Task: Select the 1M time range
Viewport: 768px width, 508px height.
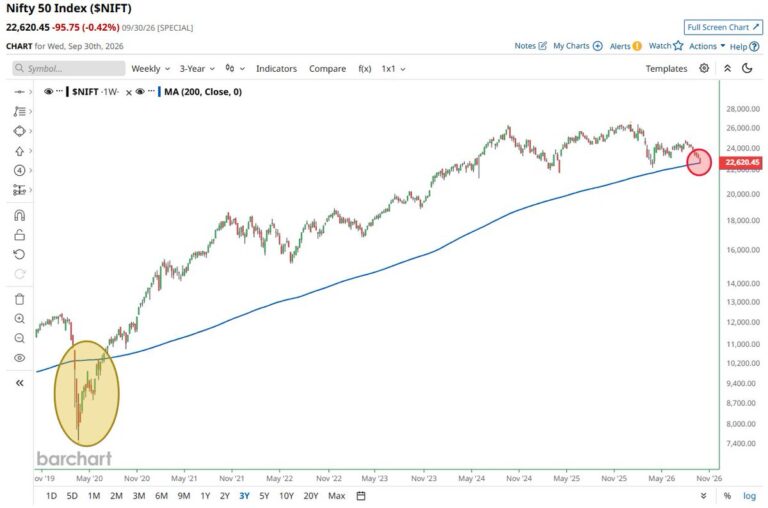Action: pos(94,496)
